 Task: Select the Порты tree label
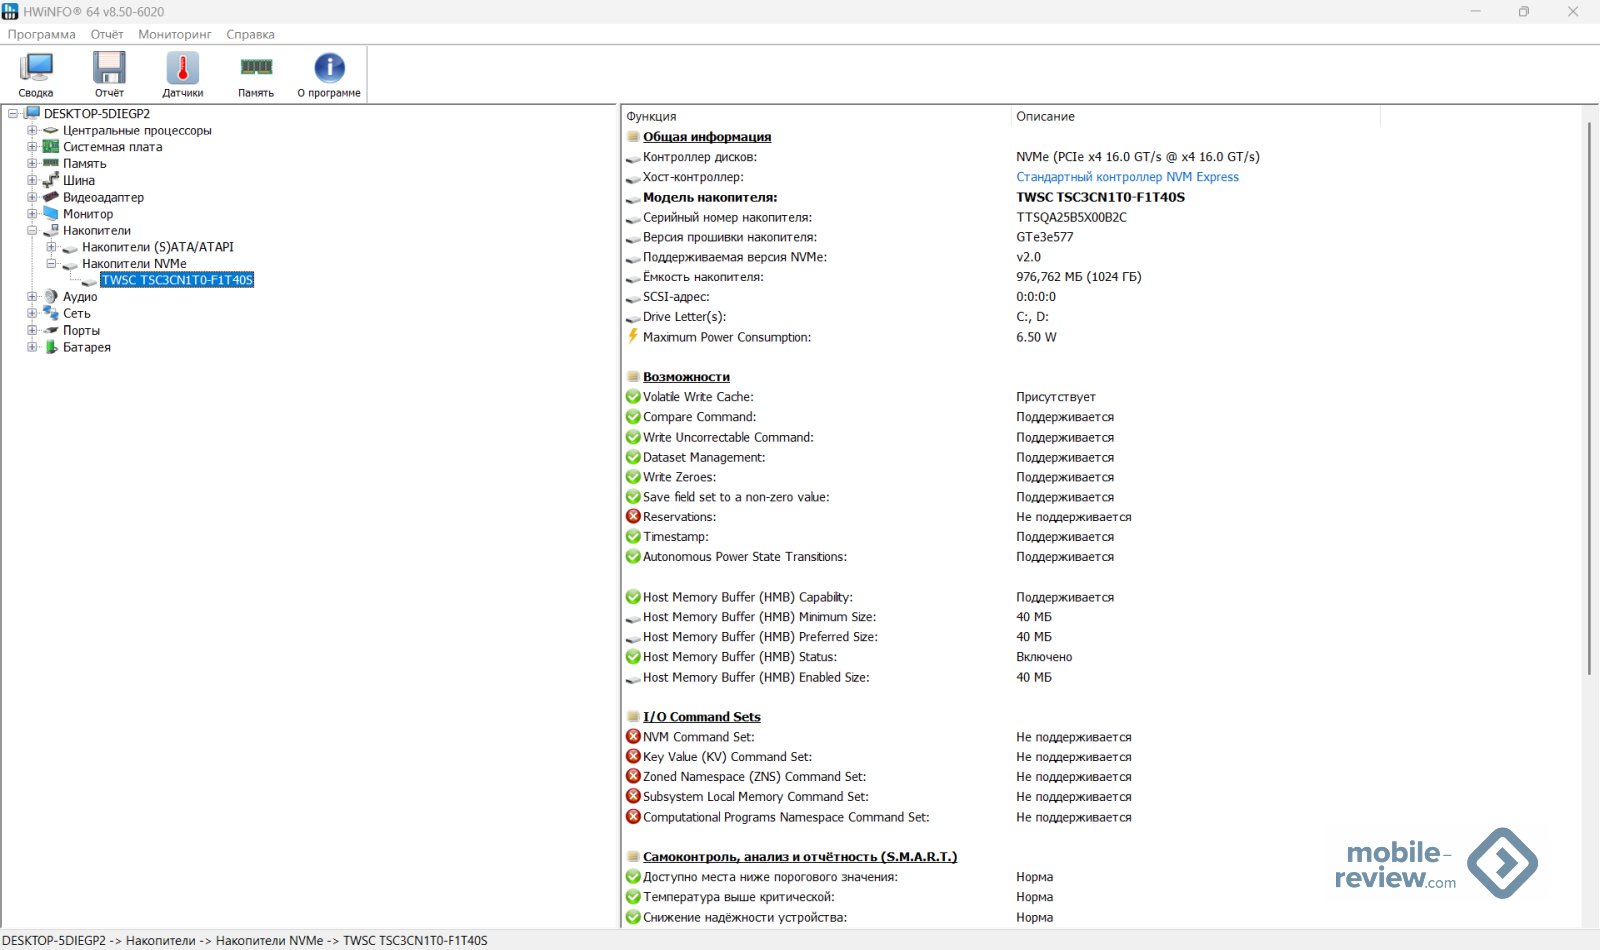coord(81,330)
